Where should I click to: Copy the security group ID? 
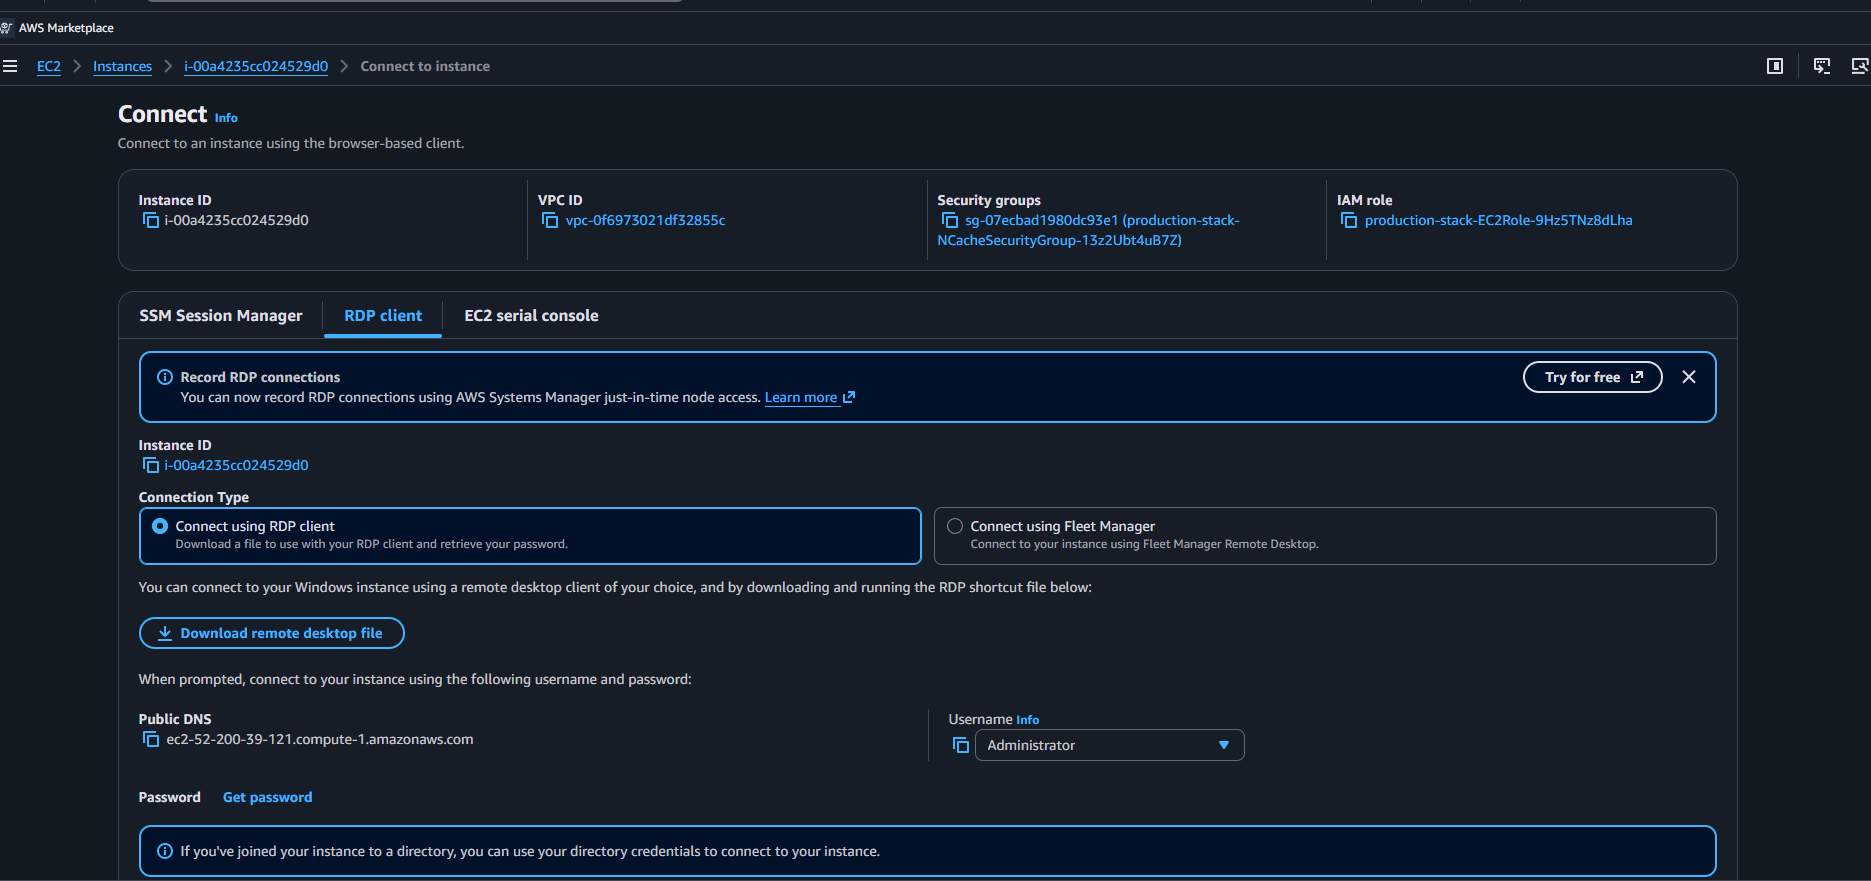(950, 220)
